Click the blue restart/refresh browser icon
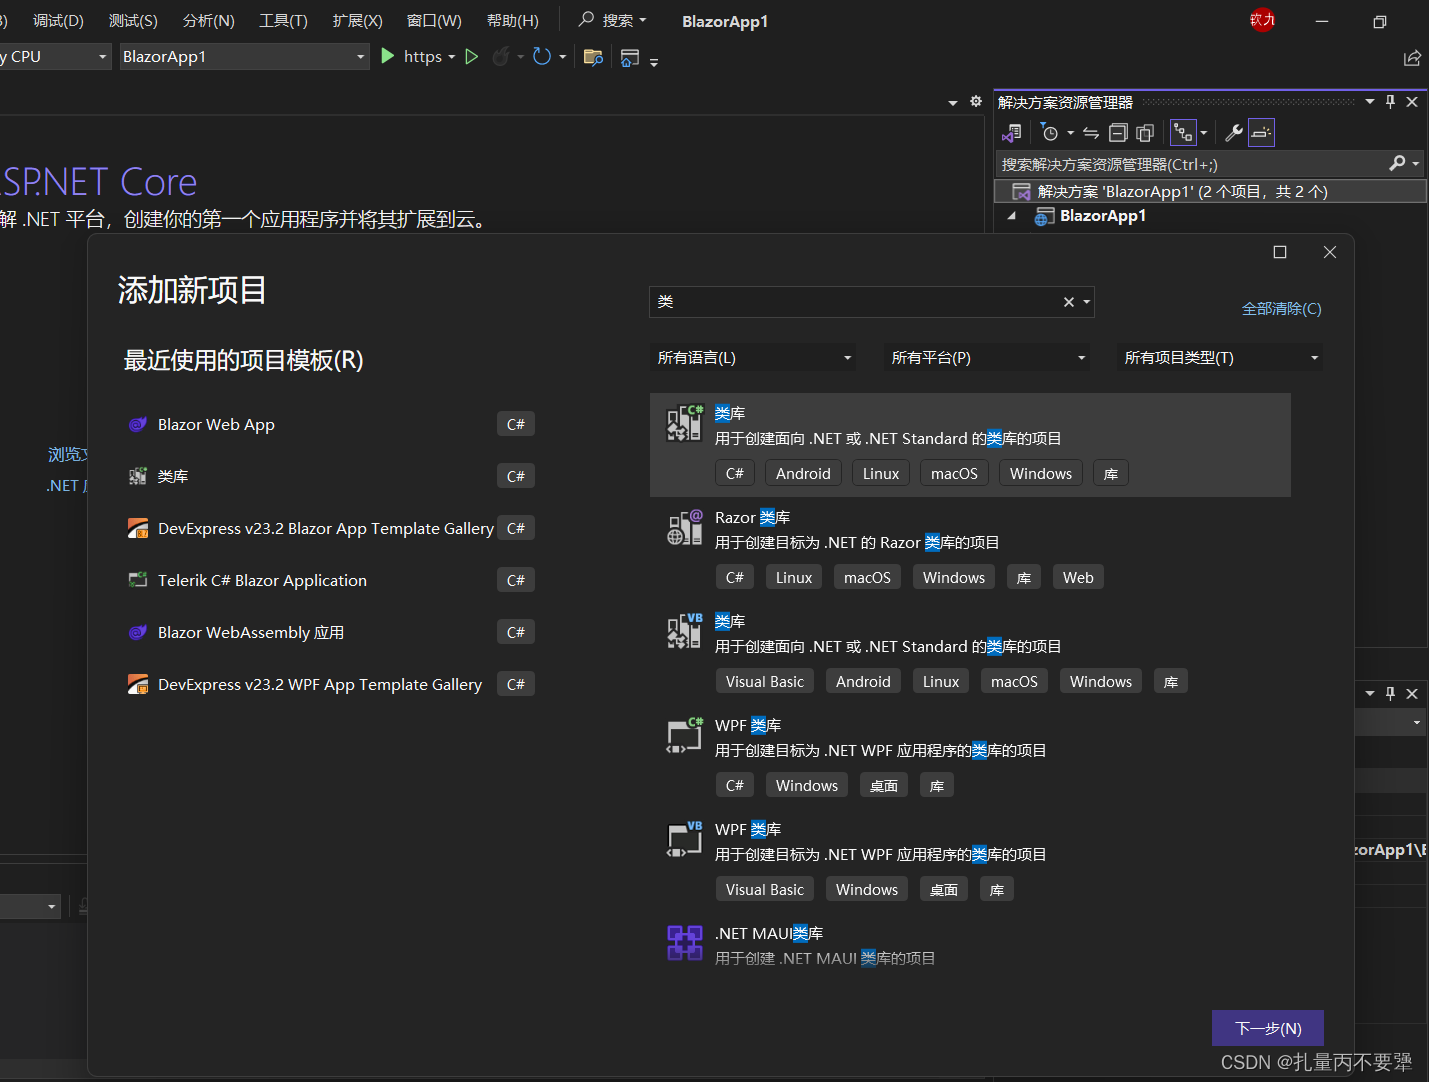 pyautogui.click(x=542, y=57)
